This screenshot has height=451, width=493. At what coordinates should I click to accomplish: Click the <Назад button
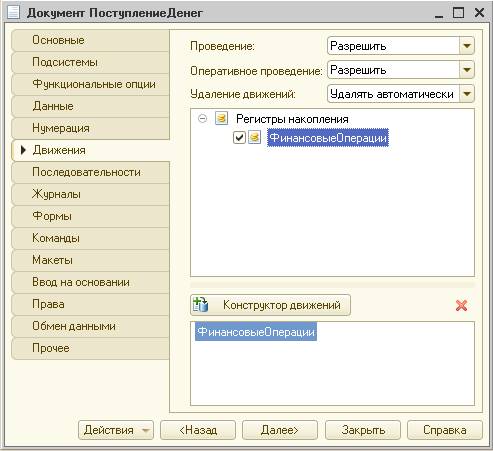pos(198,430)
